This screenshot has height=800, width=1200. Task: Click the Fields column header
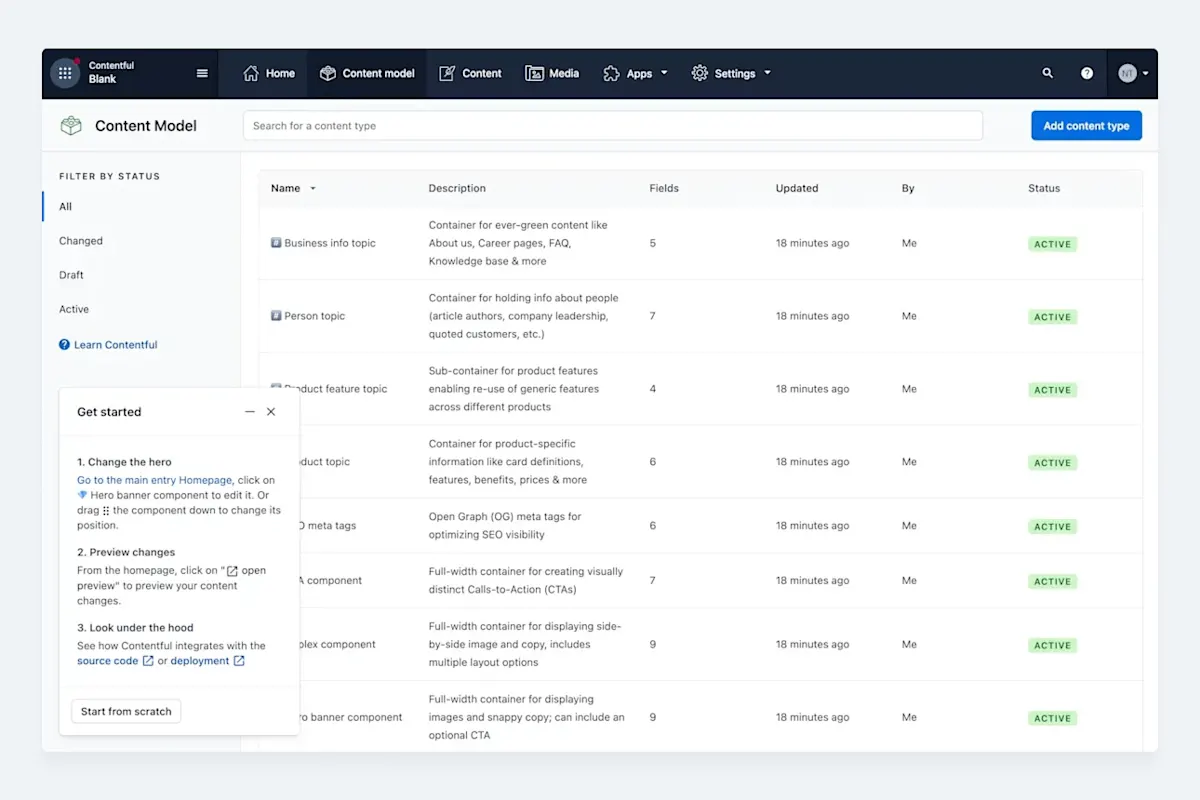664,188
